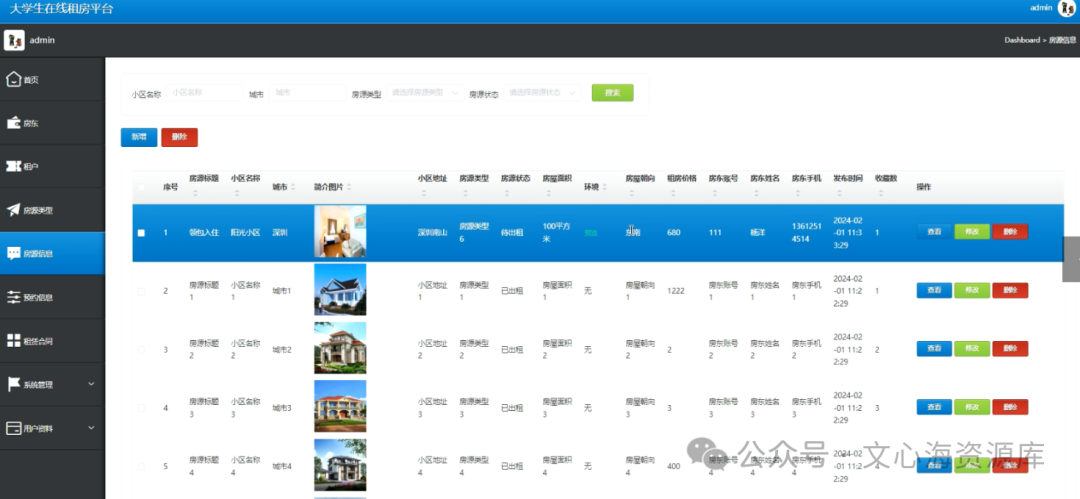This screenshot has height=499, width=1080.
Task: Click the 深圳南山 address cell
Action: 433,233
